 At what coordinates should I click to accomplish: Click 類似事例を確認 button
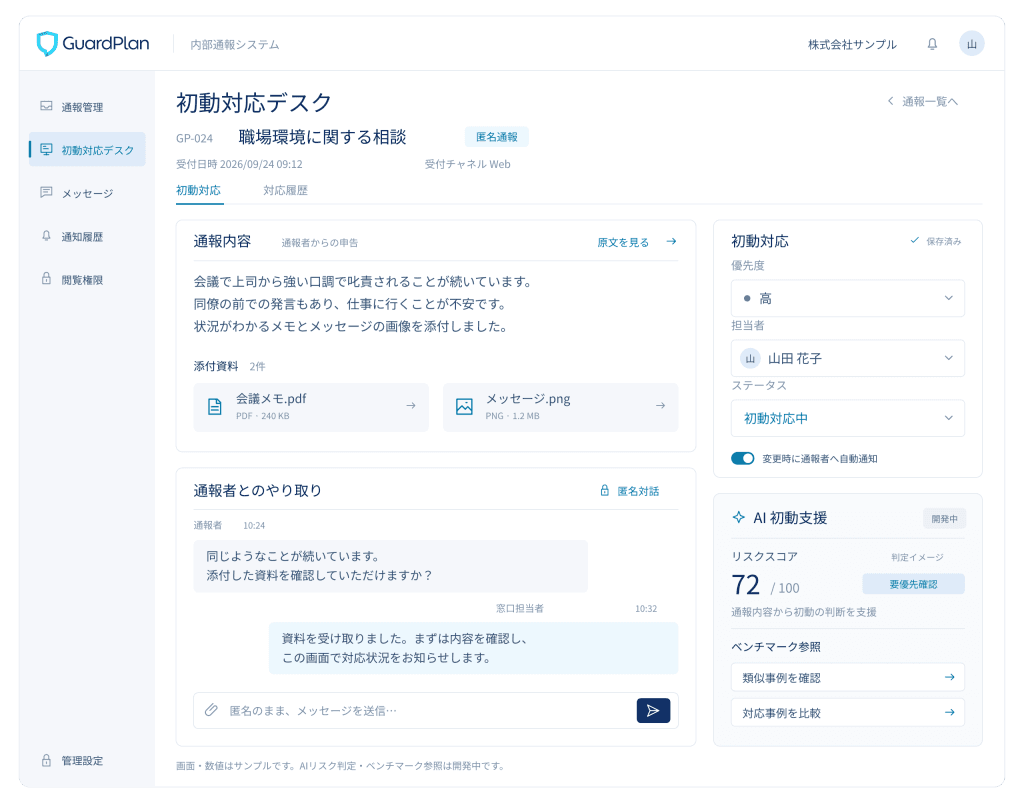click(x=848, y=678)
